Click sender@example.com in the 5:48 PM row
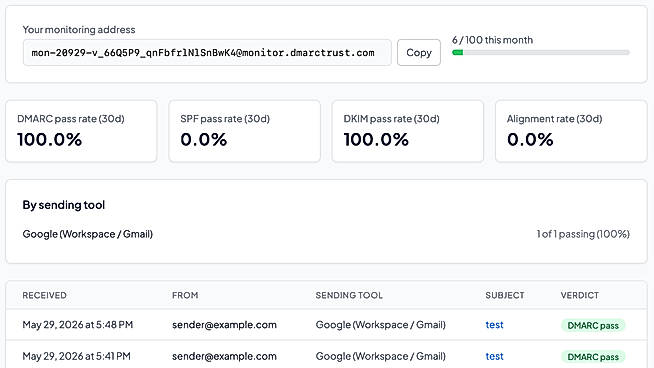Screen dimensions: 654x368 224,325
